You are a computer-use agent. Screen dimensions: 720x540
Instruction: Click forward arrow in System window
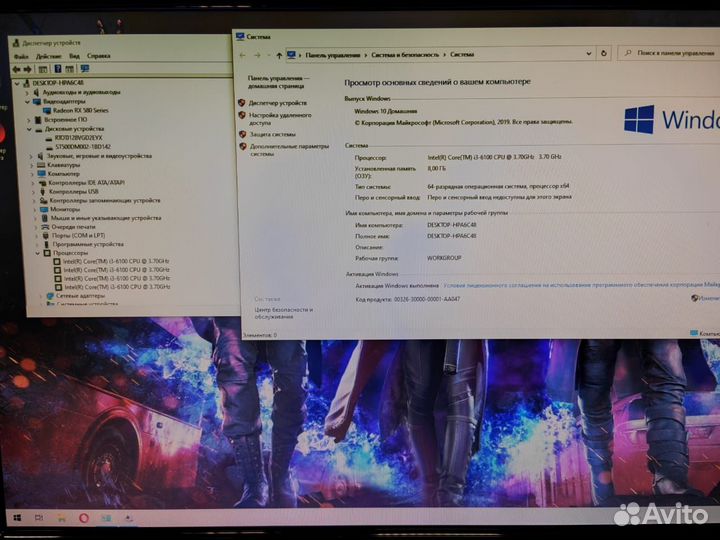point(257,55)
